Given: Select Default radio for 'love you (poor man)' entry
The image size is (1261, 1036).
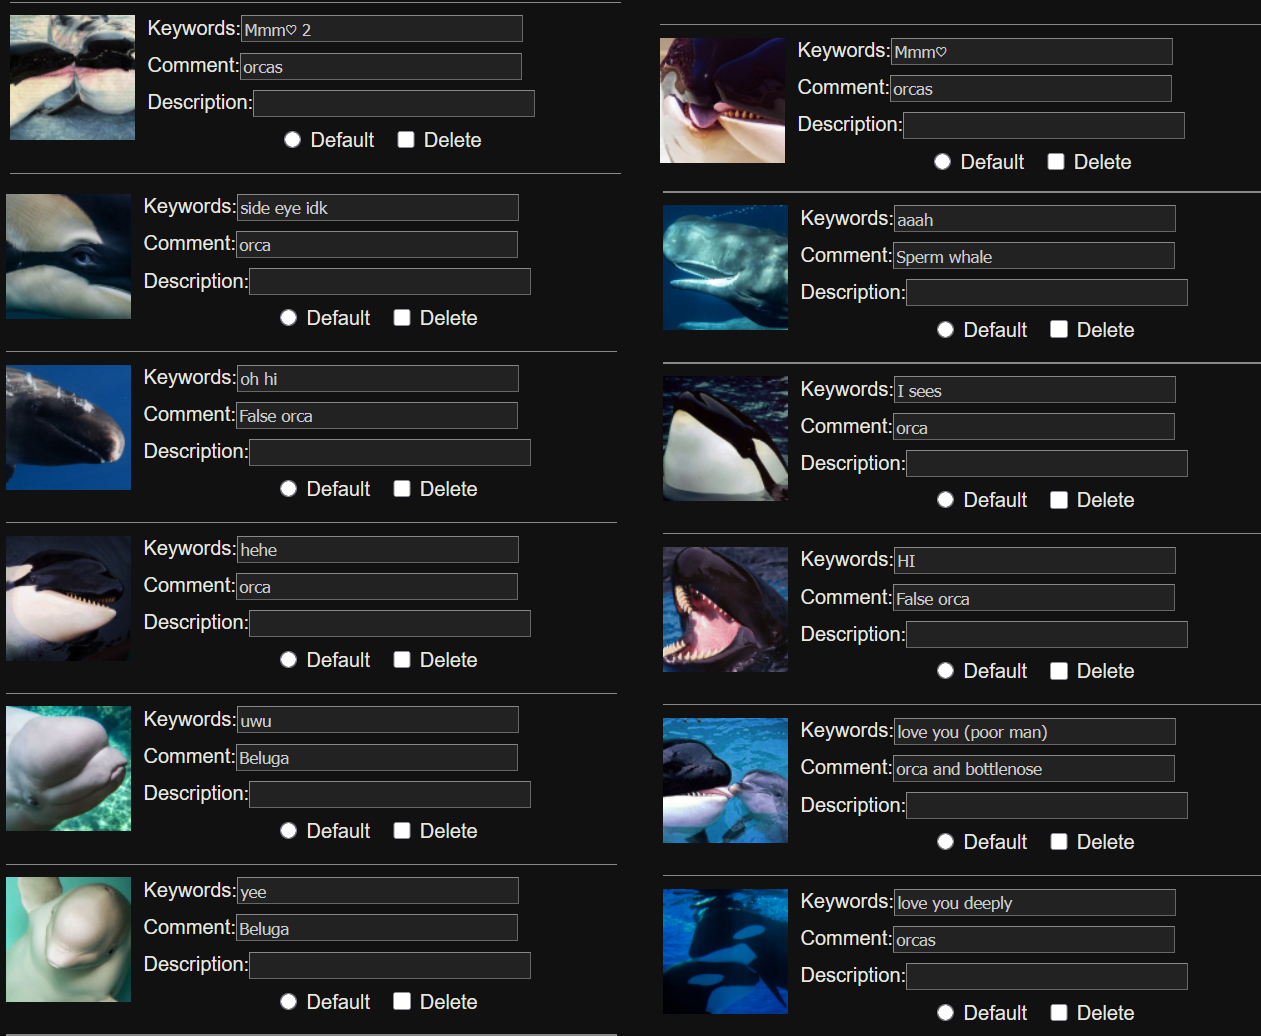Looking at the screenshot, I should pyautogui.click(x=945, y=842).
